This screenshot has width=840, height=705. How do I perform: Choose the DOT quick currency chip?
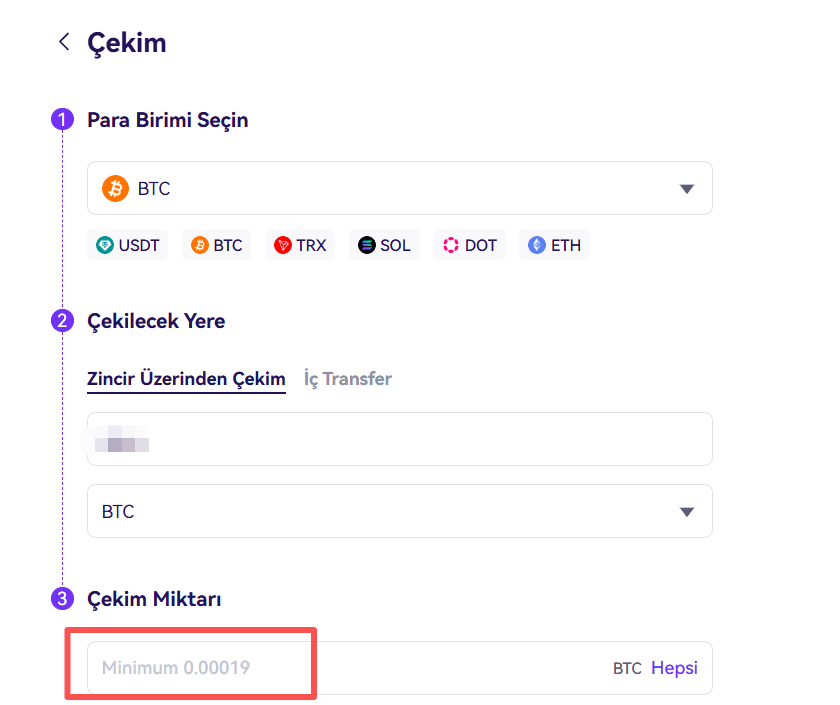pos(469,245)
